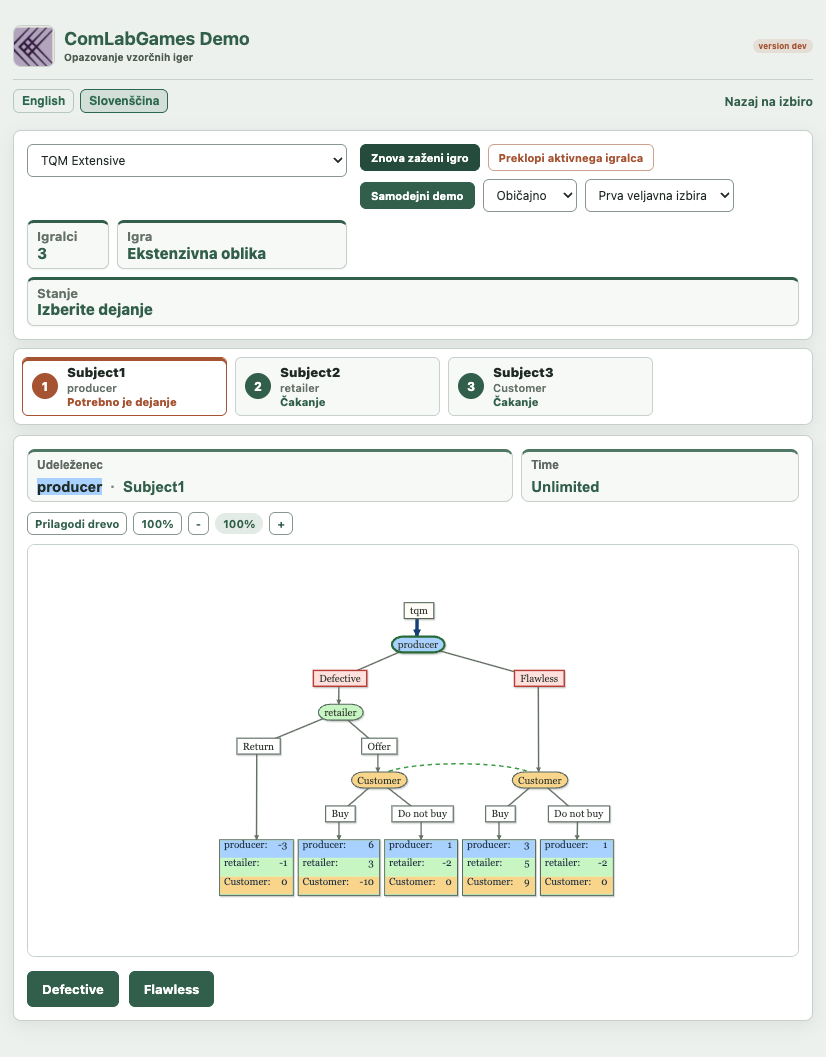
Task: Click the payoff box with producer -3
Action: (x=256, y=867)
